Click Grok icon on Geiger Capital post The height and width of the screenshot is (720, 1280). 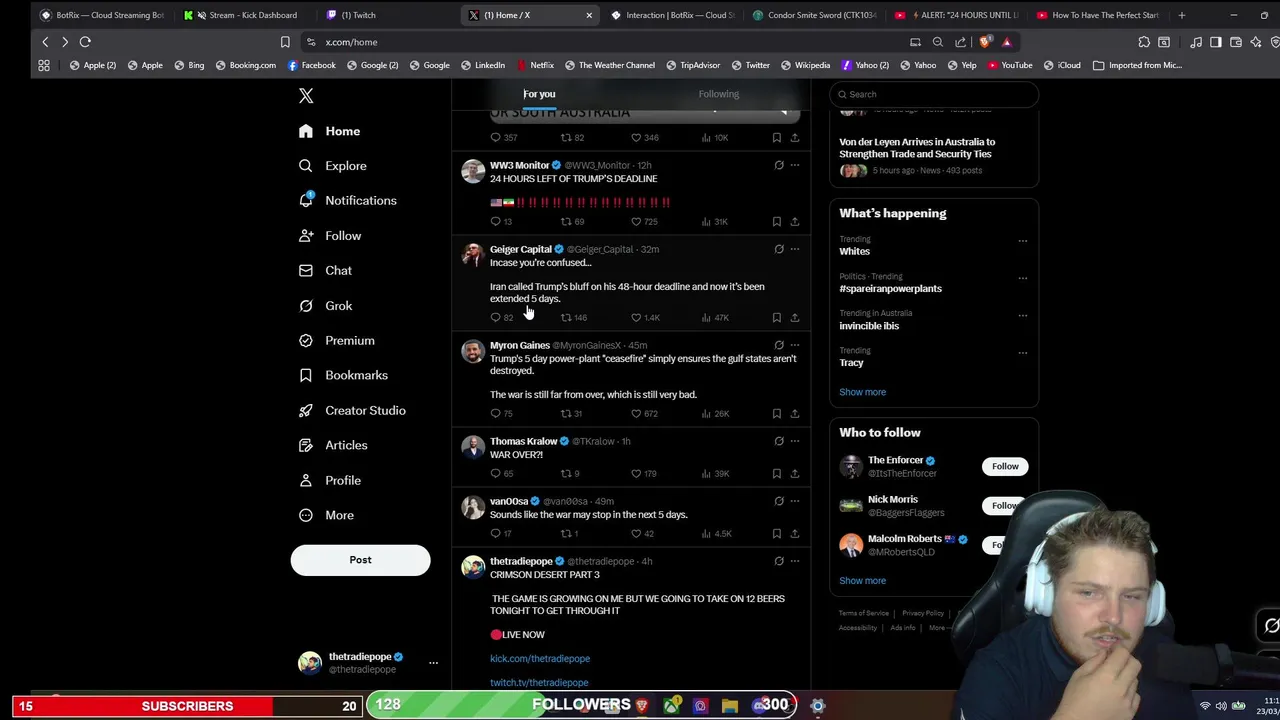[x=779, y=249]
